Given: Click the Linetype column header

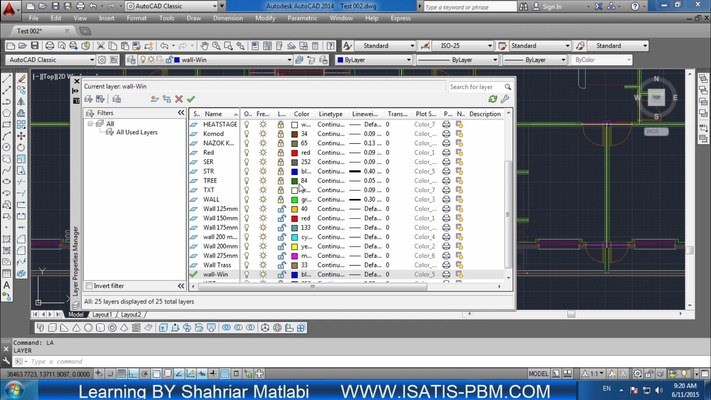Looking at the screenshot, I should [331, 114].
